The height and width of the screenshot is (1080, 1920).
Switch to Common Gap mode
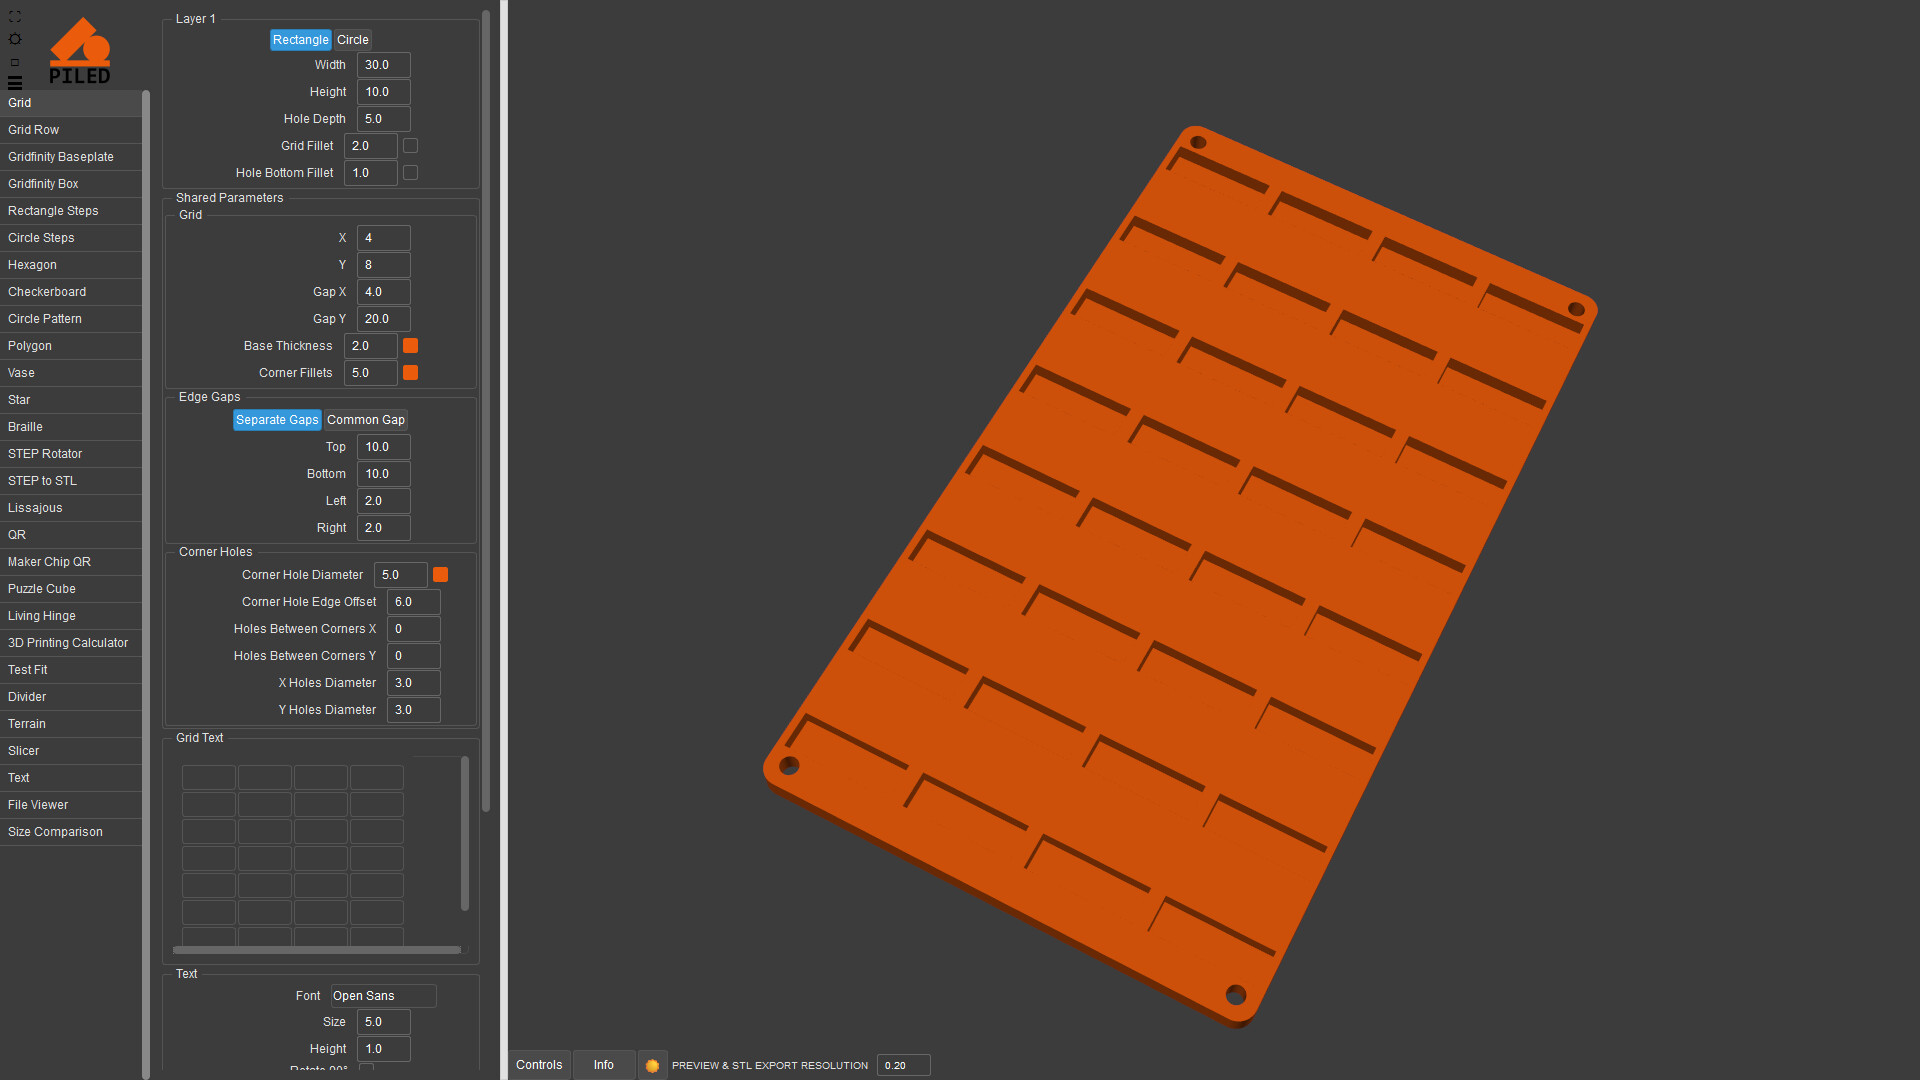(x=366, y=420)
